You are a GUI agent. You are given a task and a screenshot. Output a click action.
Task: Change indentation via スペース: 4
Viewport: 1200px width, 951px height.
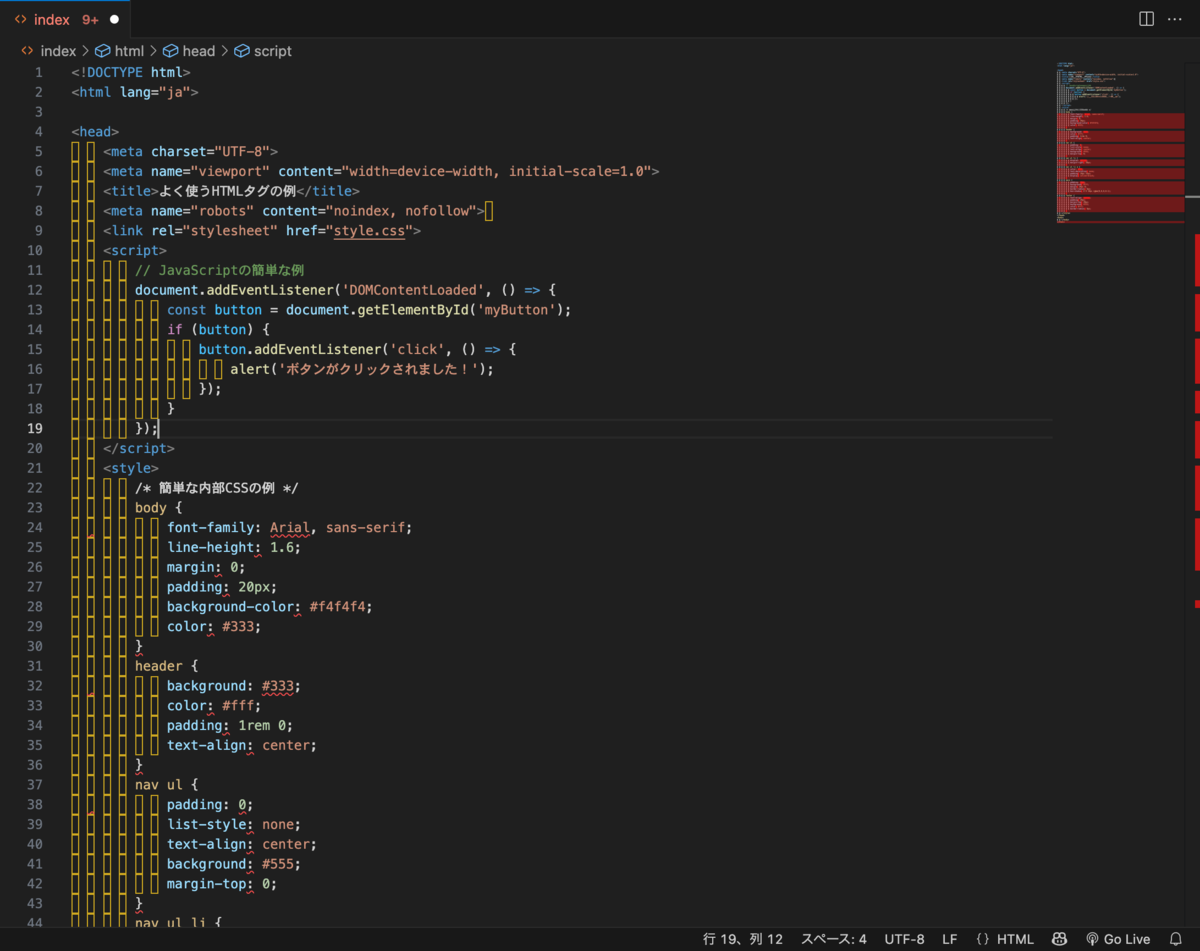pos(834,939)
